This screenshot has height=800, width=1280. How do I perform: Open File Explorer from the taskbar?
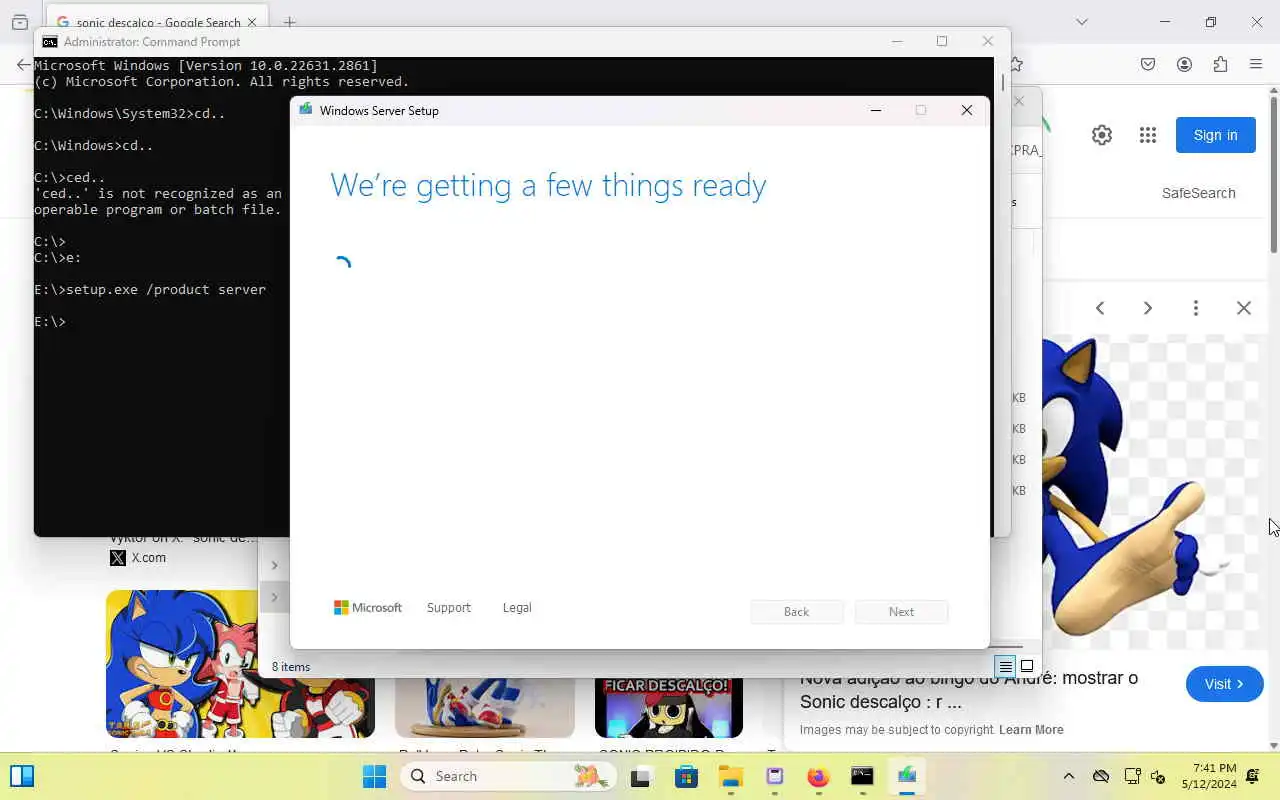coord(730,776)
